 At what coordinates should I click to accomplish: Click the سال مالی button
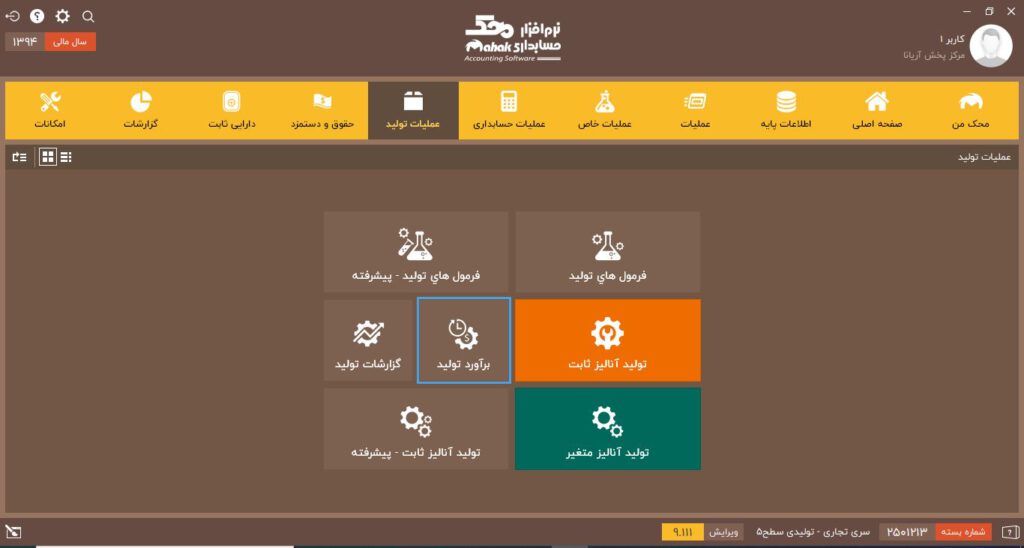click(70, 42)
